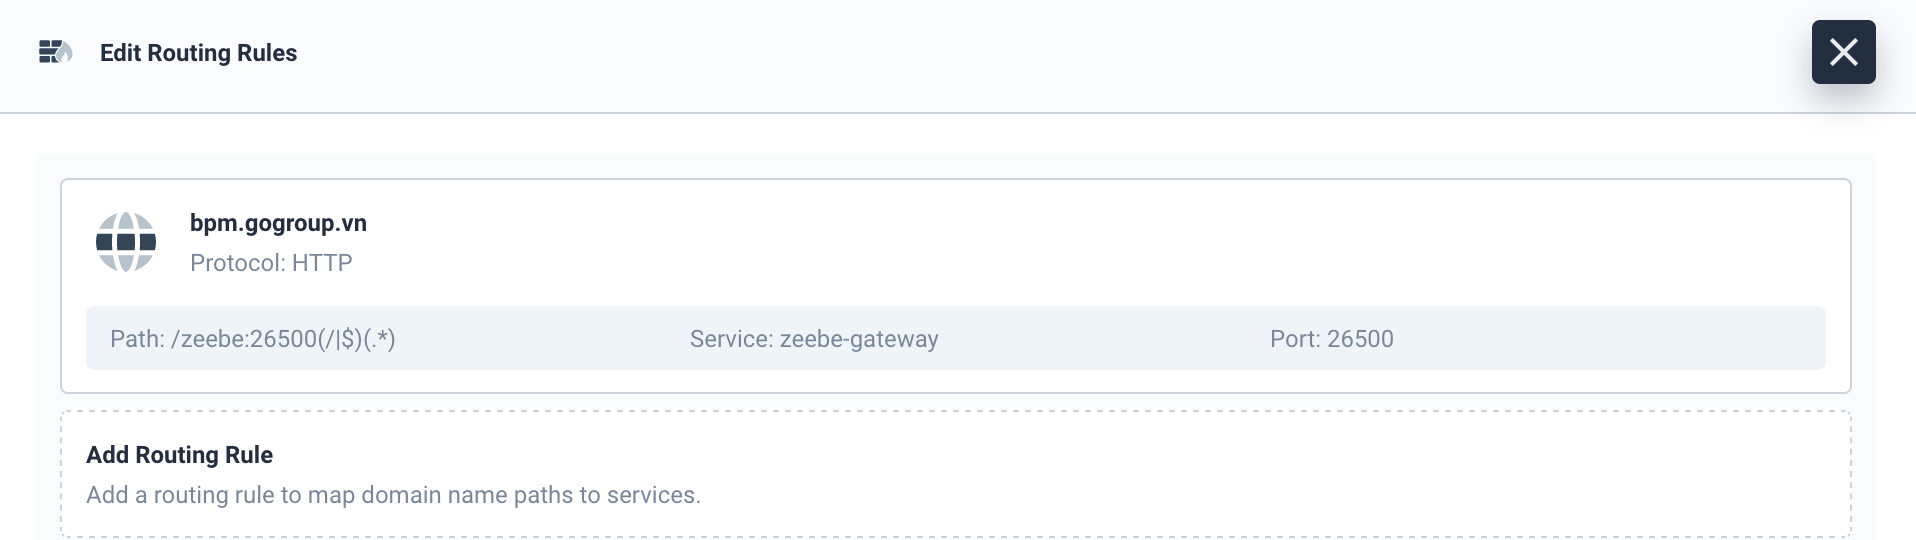Image resolution: width=1916 pixels, height=540 pixels.
Task: Click the Port: 26500 value
Action: tap(1331, 339)
